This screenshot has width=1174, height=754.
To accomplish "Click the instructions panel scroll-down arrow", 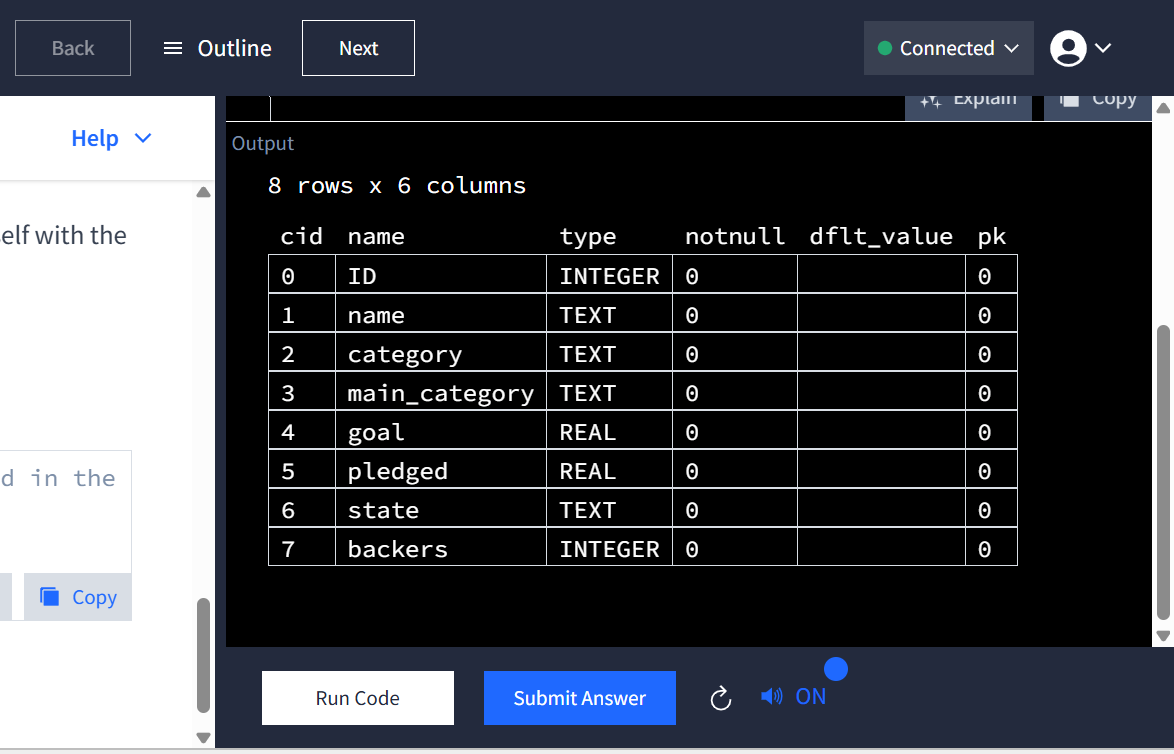I will (204, 738).
